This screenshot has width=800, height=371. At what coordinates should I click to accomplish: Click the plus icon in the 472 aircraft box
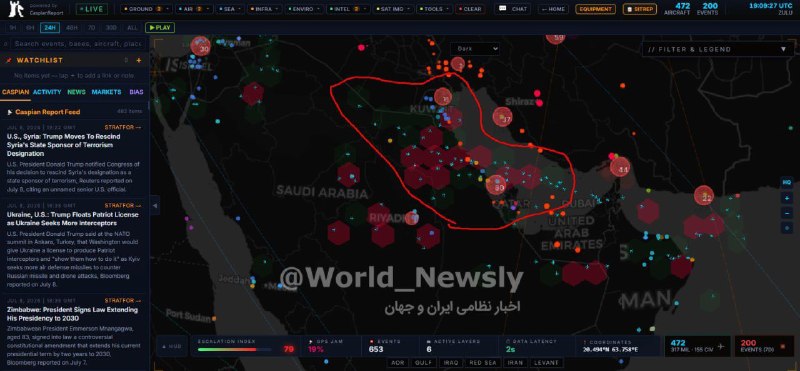[720, 347]
